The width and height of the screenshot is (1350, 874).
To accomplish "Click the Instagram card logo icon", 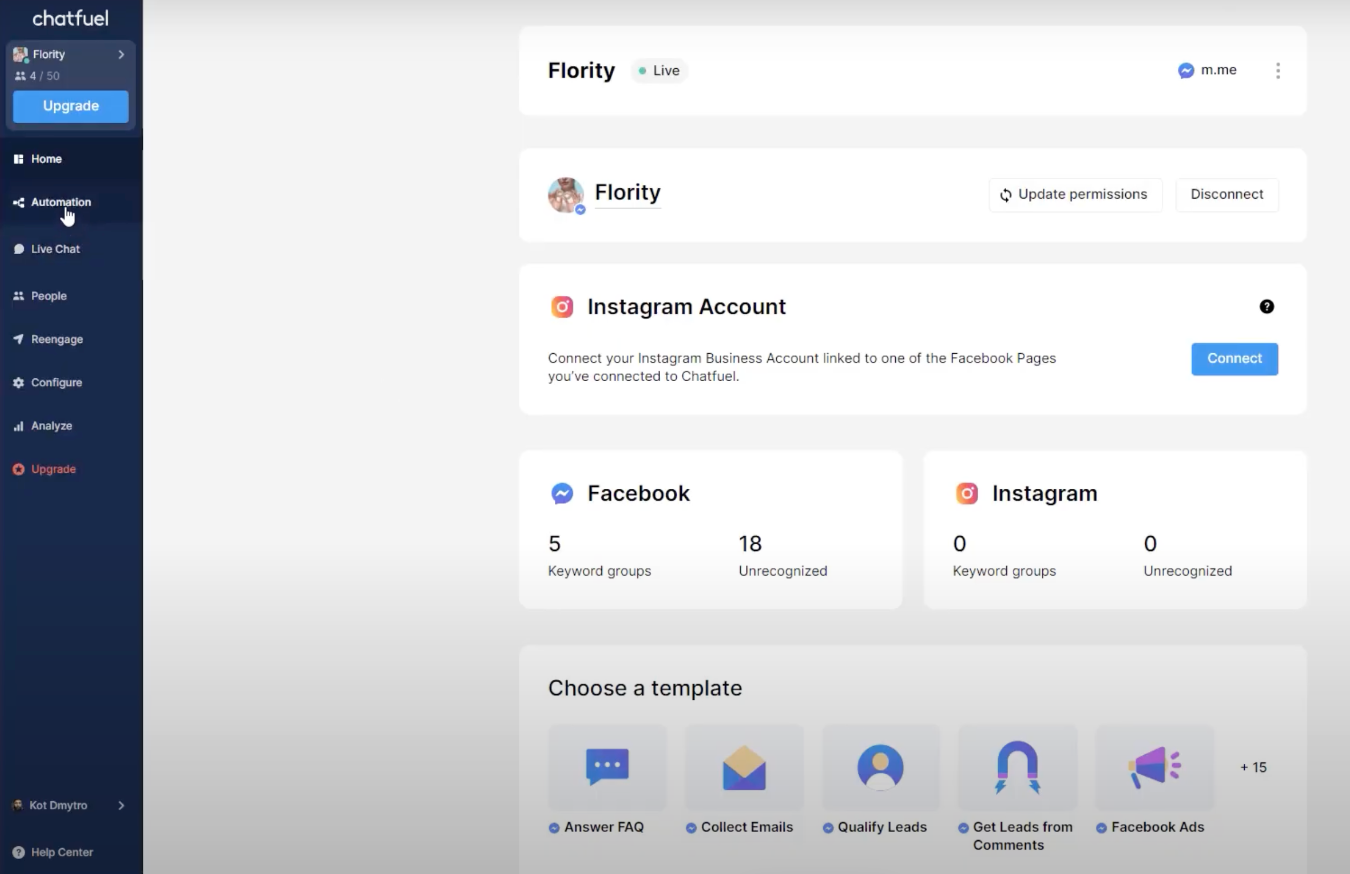I will [967, 494].
